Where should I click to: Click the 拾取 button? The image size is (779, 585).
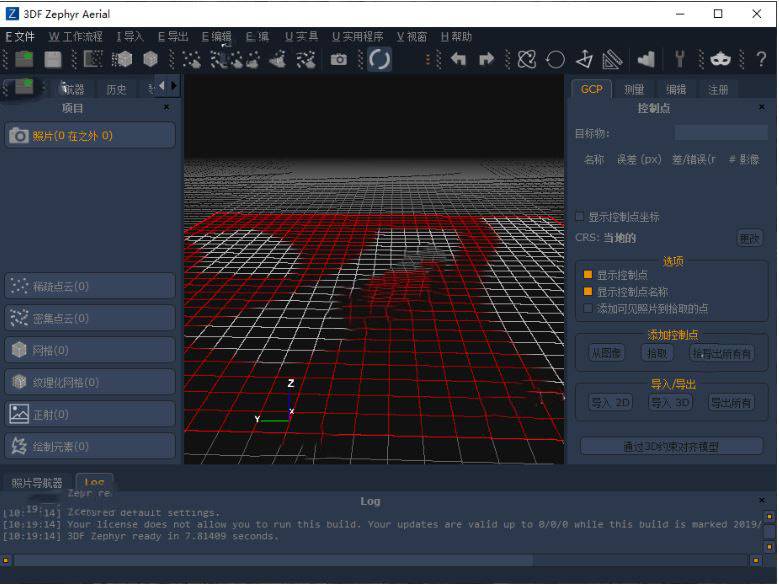click(657, 353)
